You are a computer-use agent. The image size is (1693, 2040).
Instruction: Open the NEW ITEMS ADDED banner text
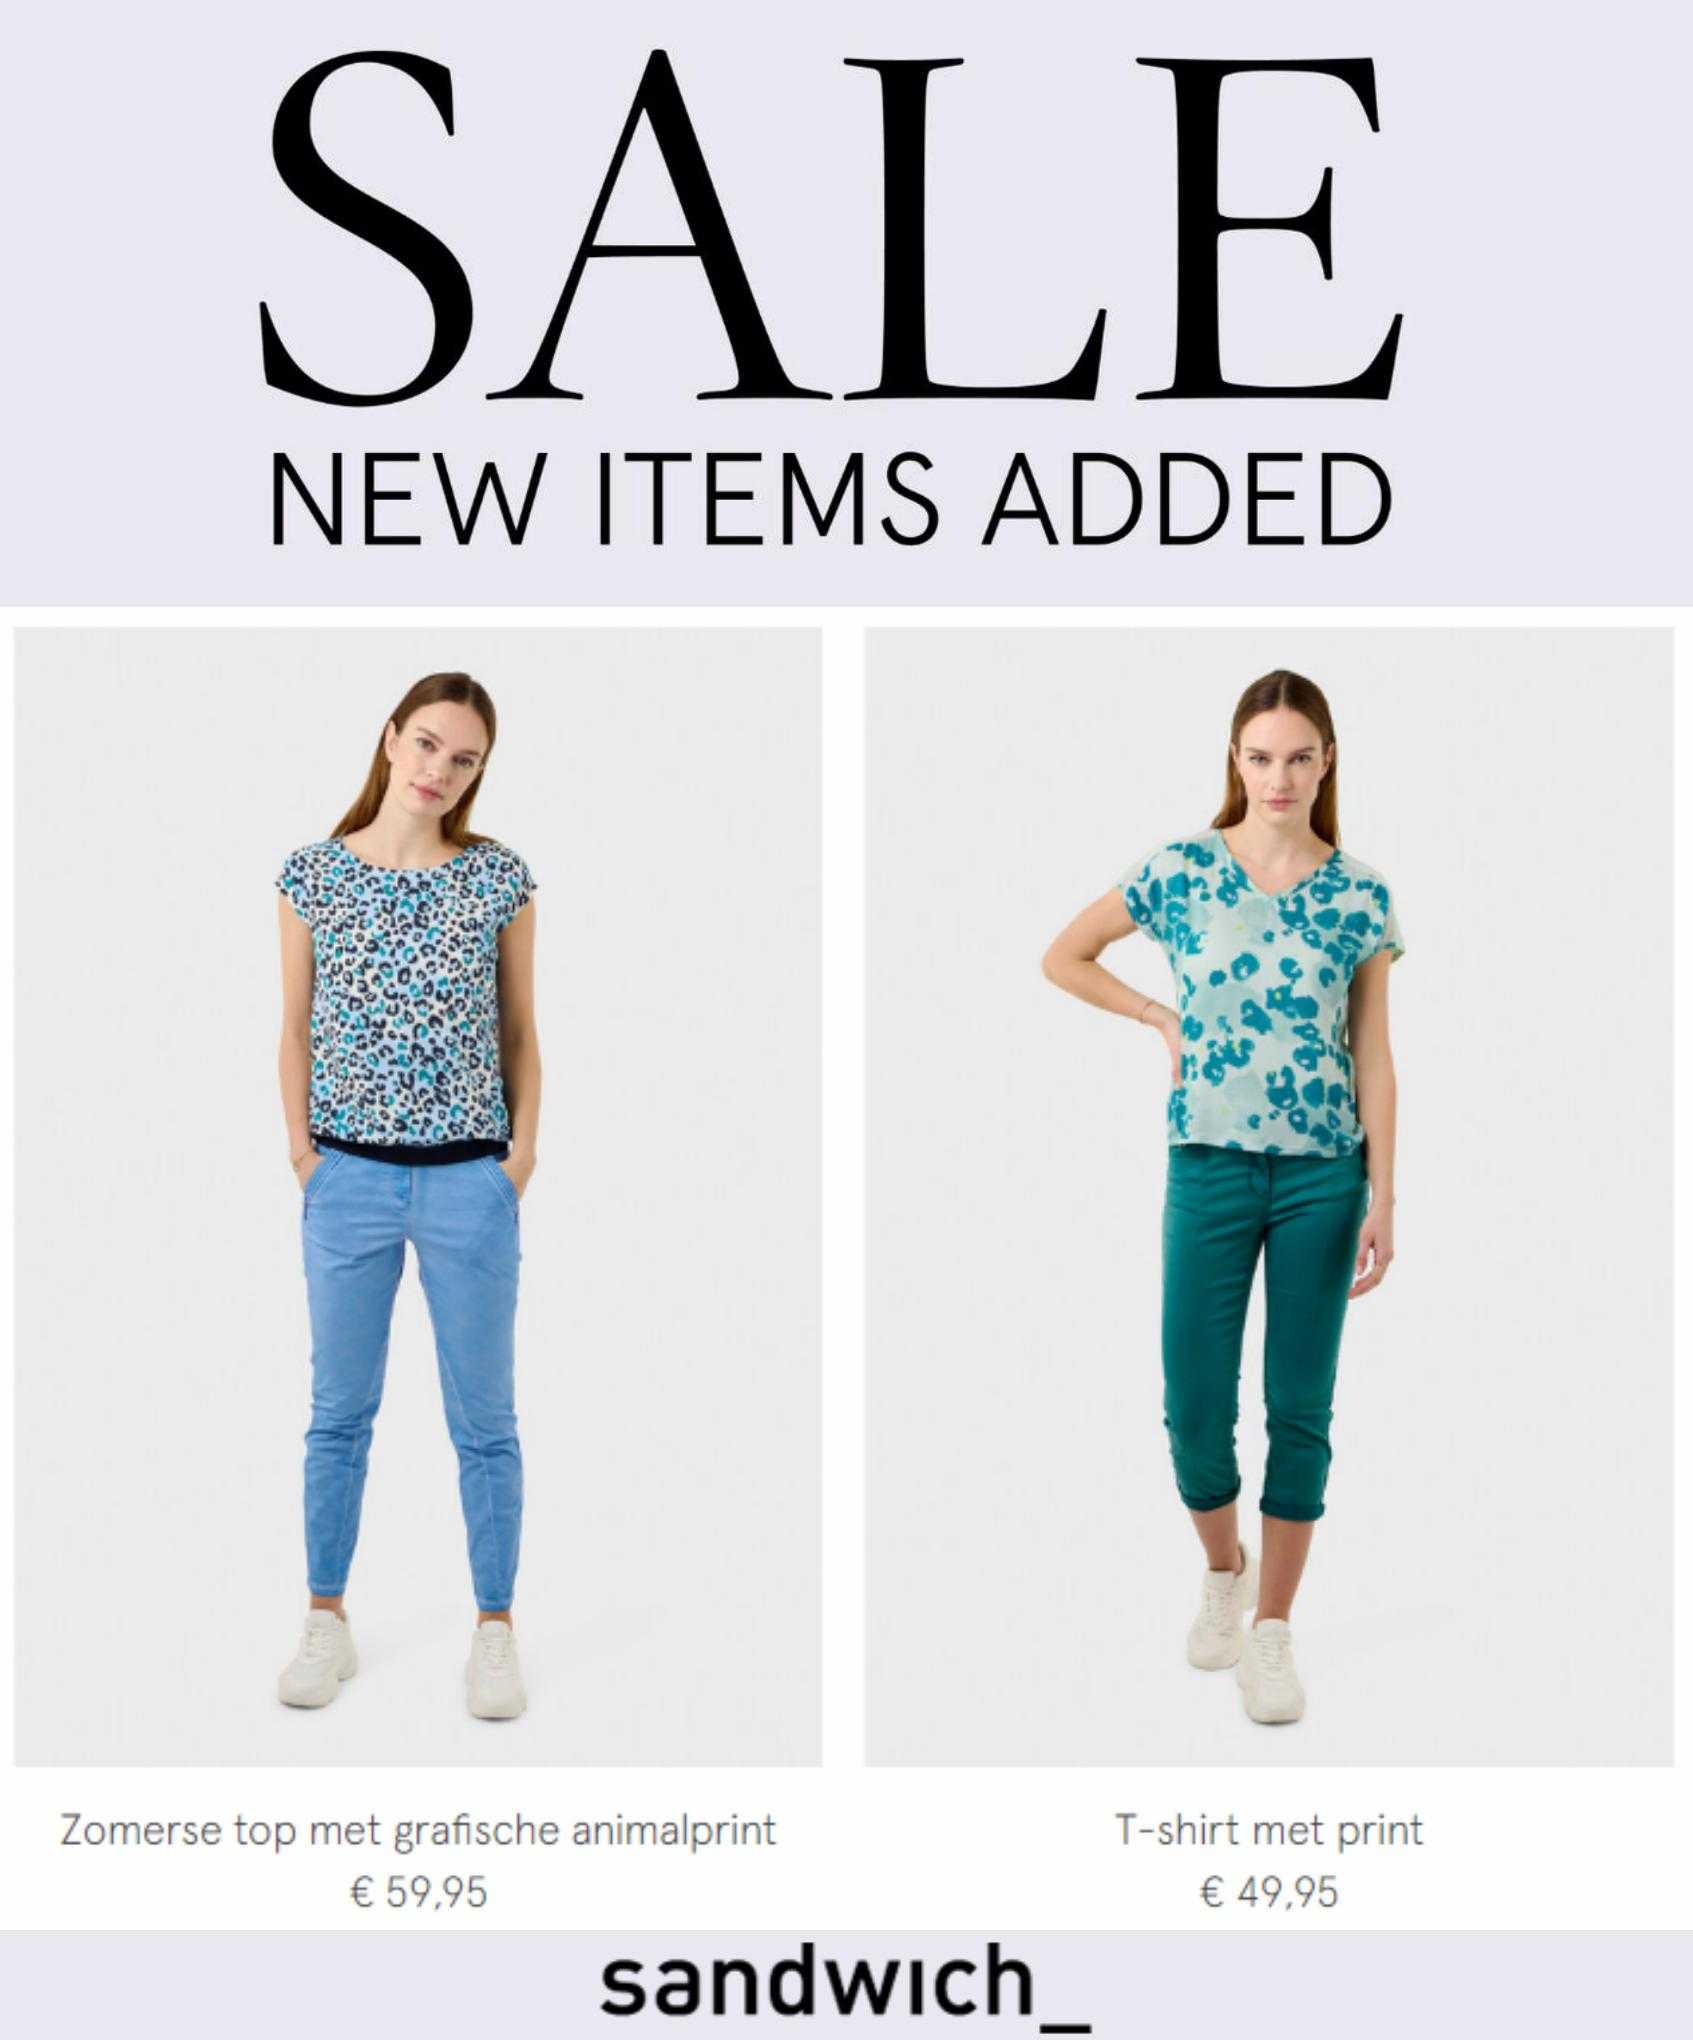tap(830, 499)
